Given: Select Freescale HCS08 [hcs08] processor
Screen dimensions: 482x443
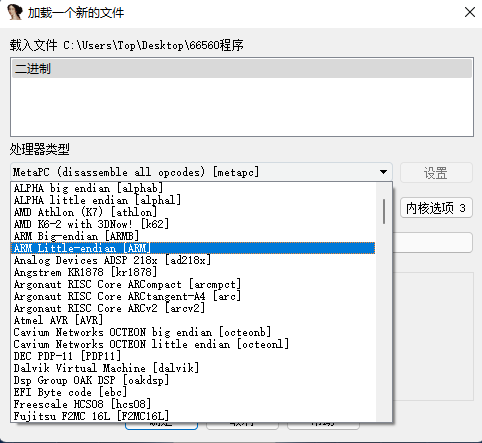Looking at the screenshot, I should point(193,404).
